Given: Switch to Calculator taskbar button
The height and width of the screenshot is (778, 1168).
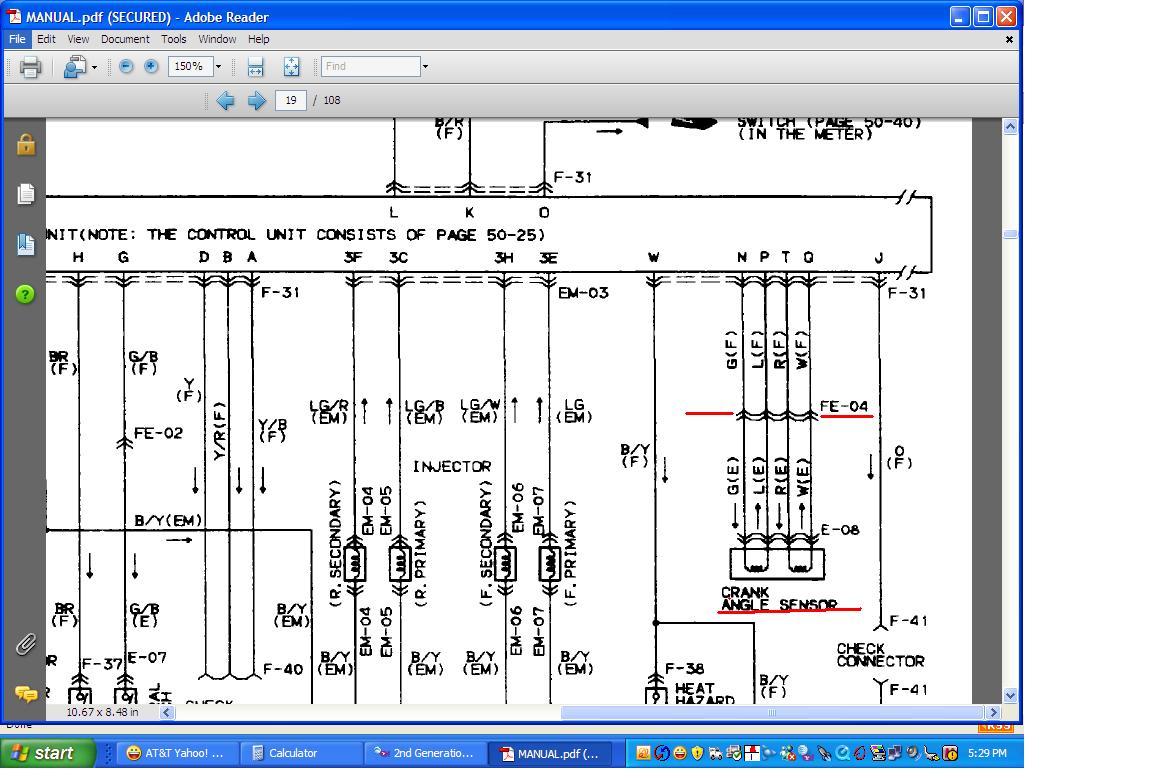Looking at the screenshot, I should coord(301,753).
